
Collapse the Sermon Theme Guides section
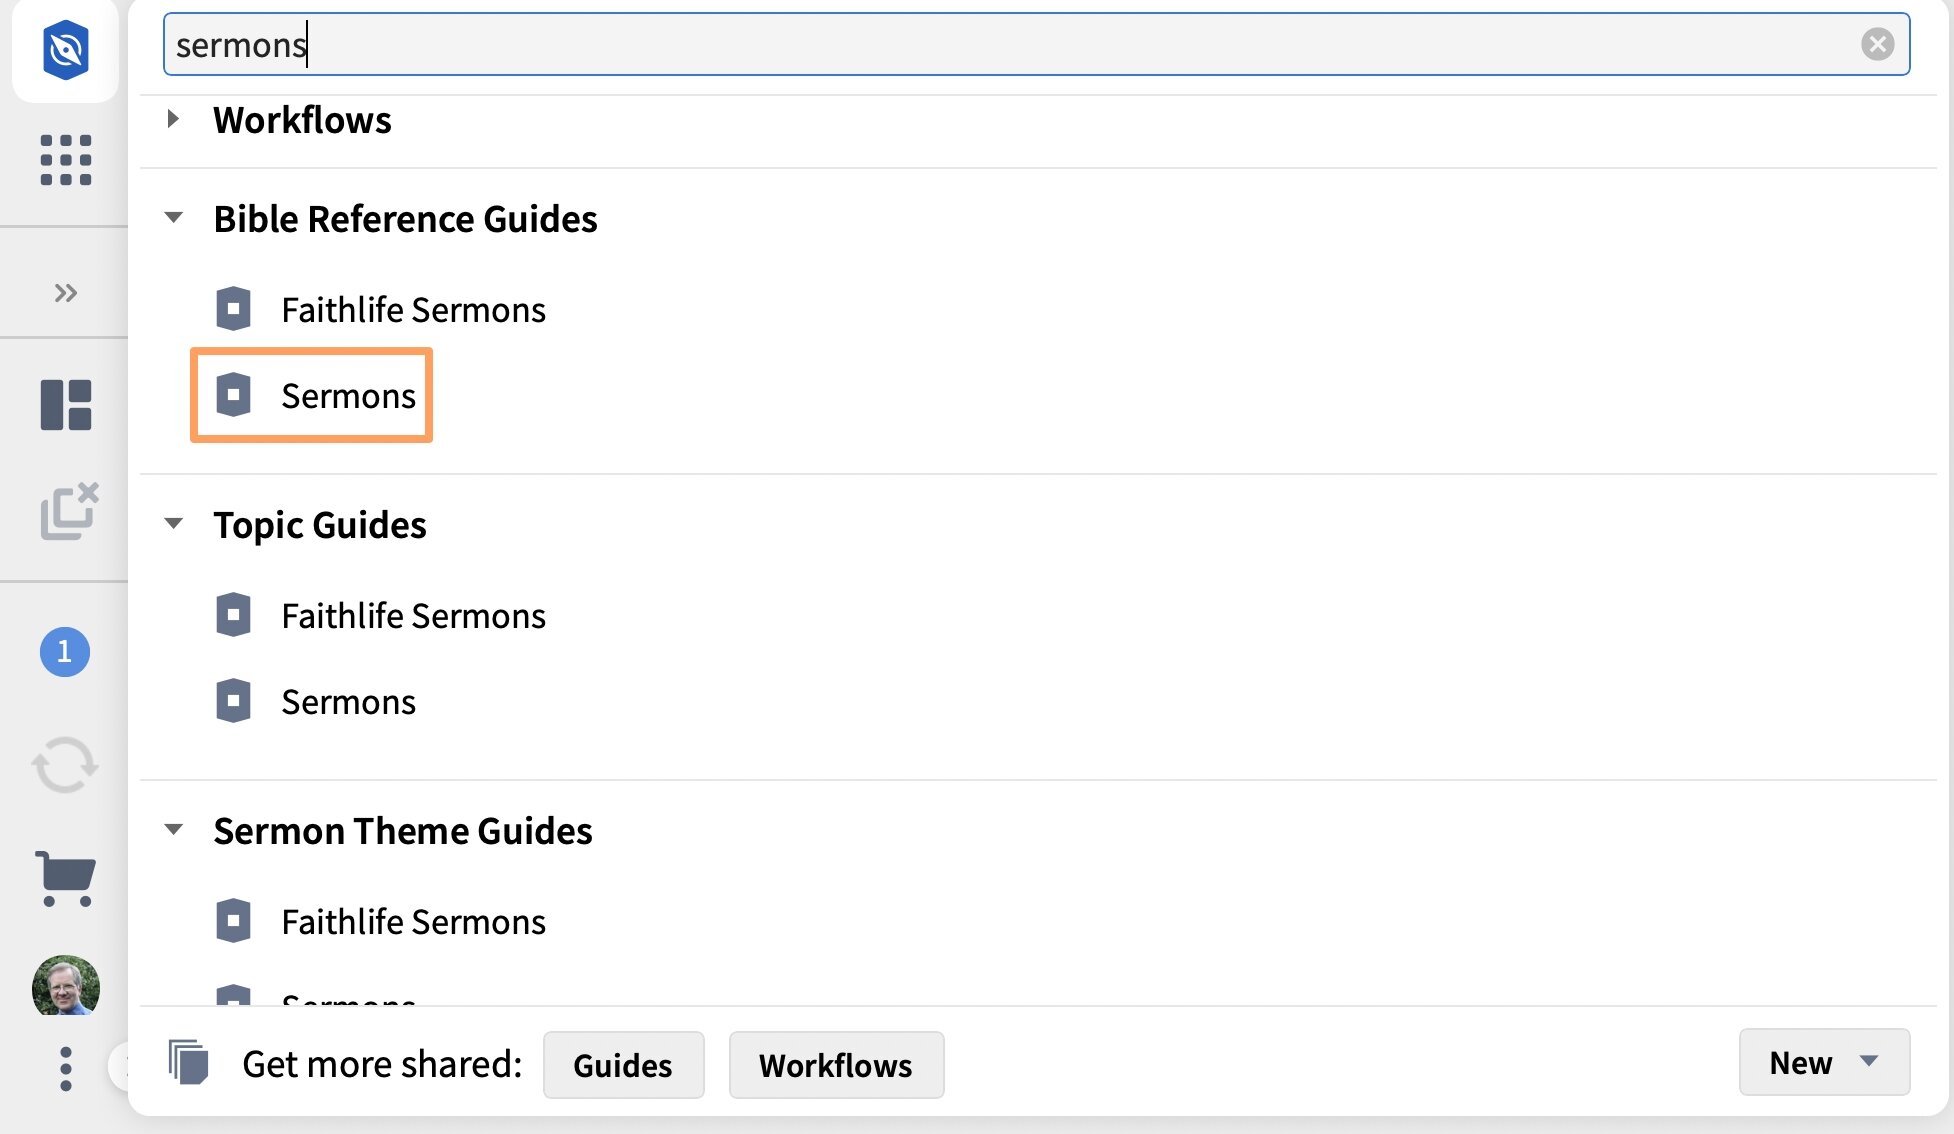tap(174, 829)
